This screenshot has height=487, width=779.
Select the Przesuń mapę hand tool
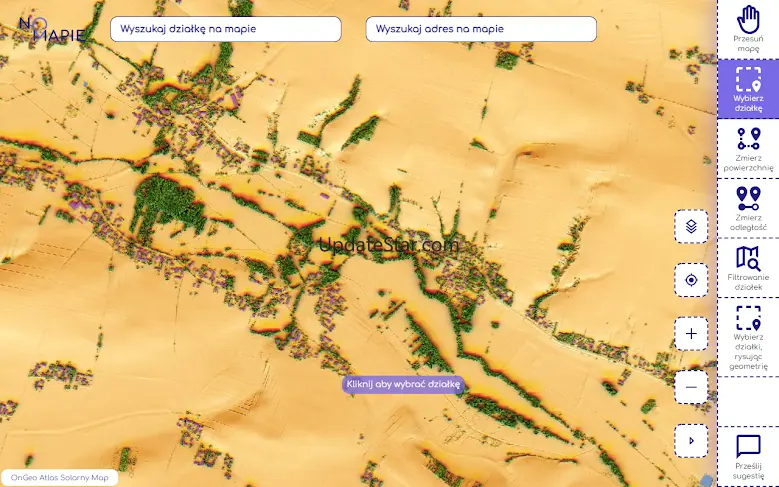click(x=748, y=29)
